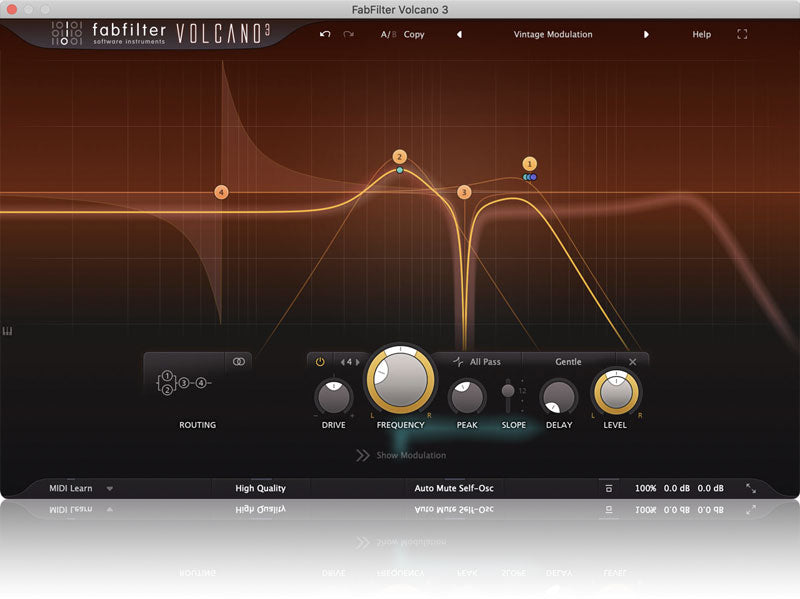800x599 pixels.
Task: Open the MIDI Learn dropdown arrow
Action: coord(110,488)
